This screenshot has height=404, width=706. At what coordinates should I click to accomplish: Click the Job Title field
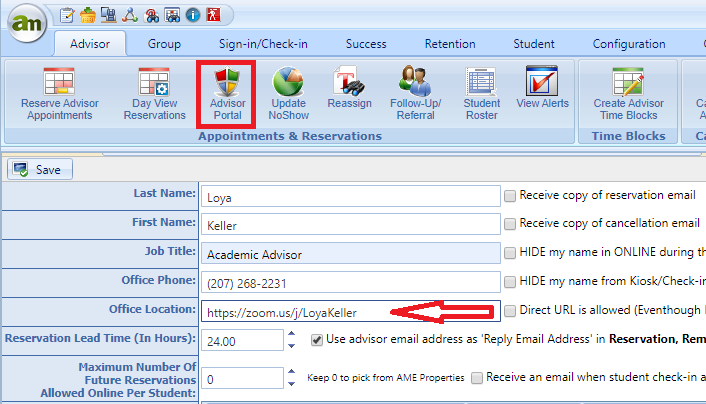pyautogui.click(x=351, y=253)
